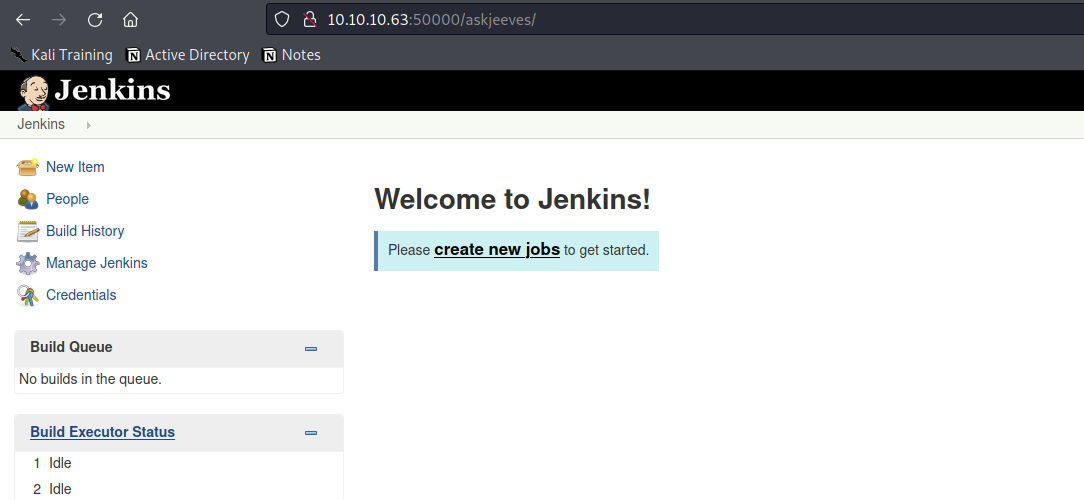Open the Build Executor Status link
This screenshot has height=500, width=1084.
102,432
